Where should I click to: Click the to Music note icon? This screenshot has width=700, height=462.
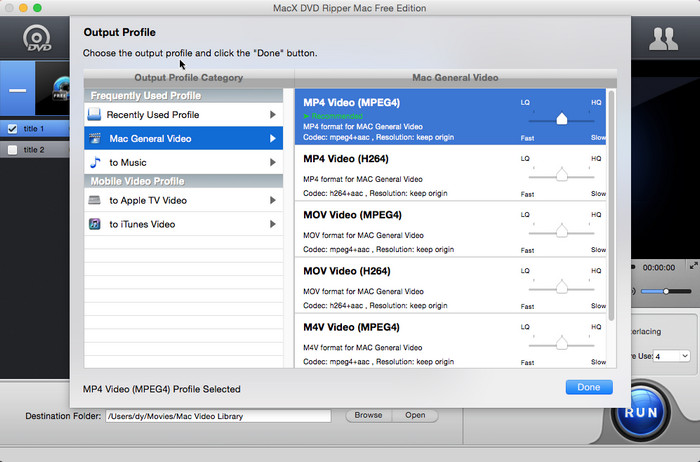pos(95,162)
